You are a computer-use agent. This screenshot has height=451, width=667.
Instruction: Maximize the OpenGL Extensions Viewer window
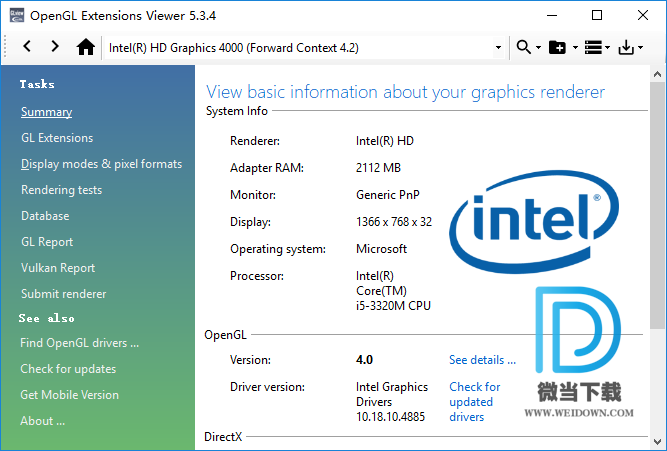coord(597,15)
